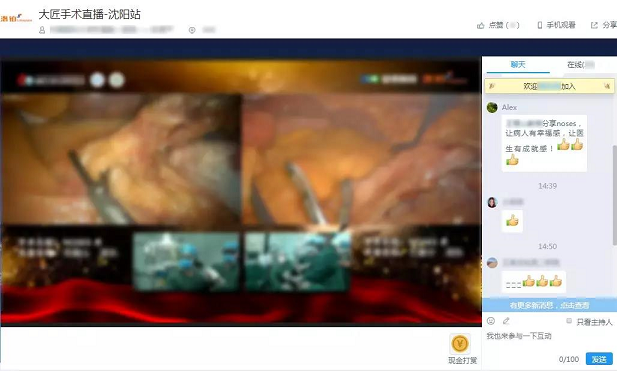Open 手机观看 mobile viewing option
This screenshot has height=371, width=617.
pos(556,25)
